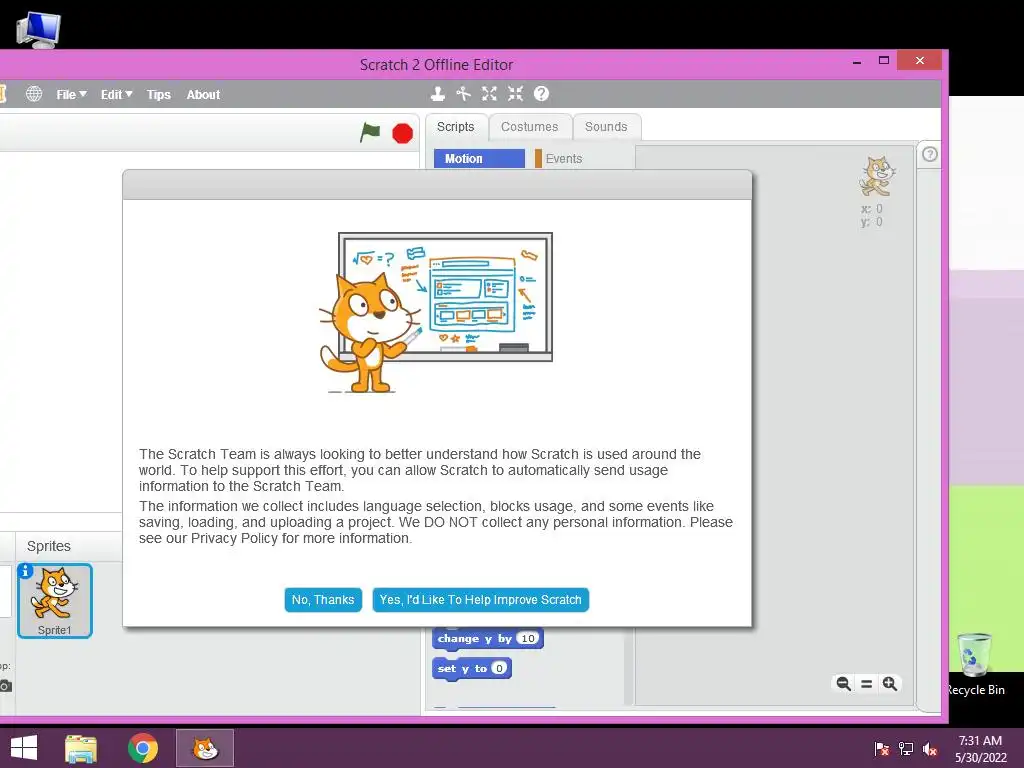Click the Action Center flag icon
The width and height of the screenshot is (1024, 768).
882,749
